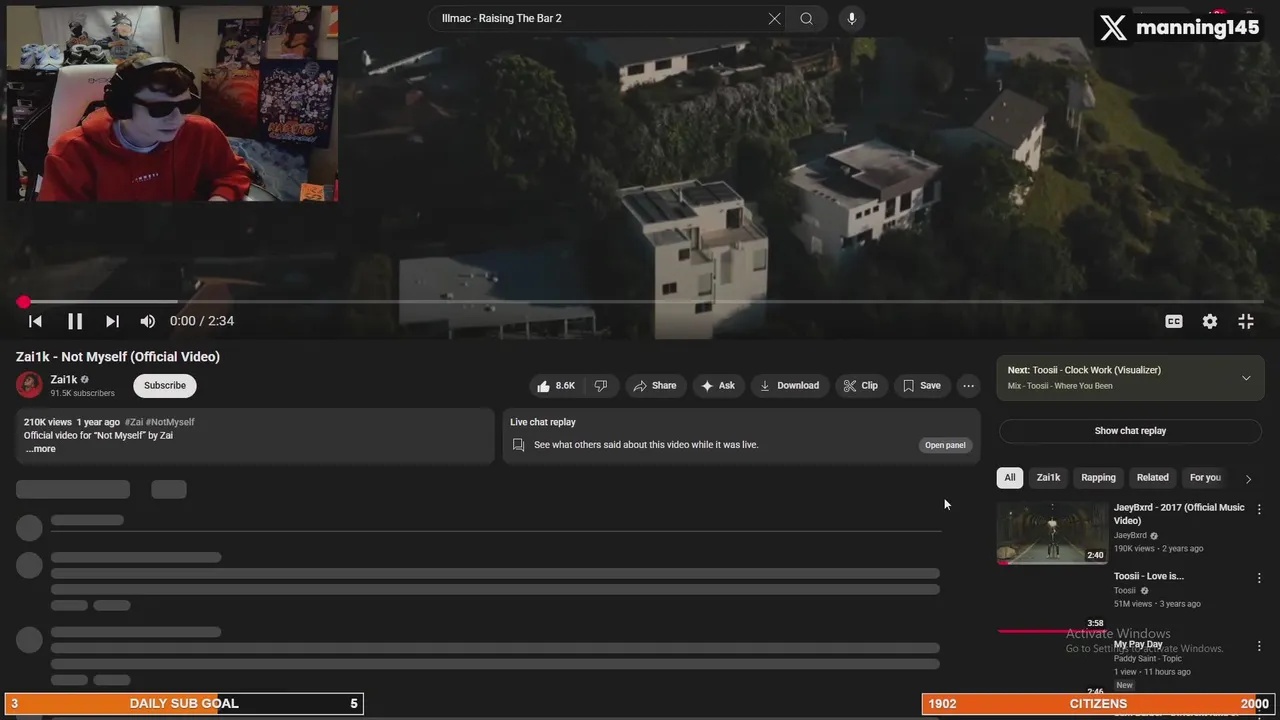The width and height of the screenshot is (1280, 720).
Task: Open options for Toosii Love is video
Action: (1259, 578)
